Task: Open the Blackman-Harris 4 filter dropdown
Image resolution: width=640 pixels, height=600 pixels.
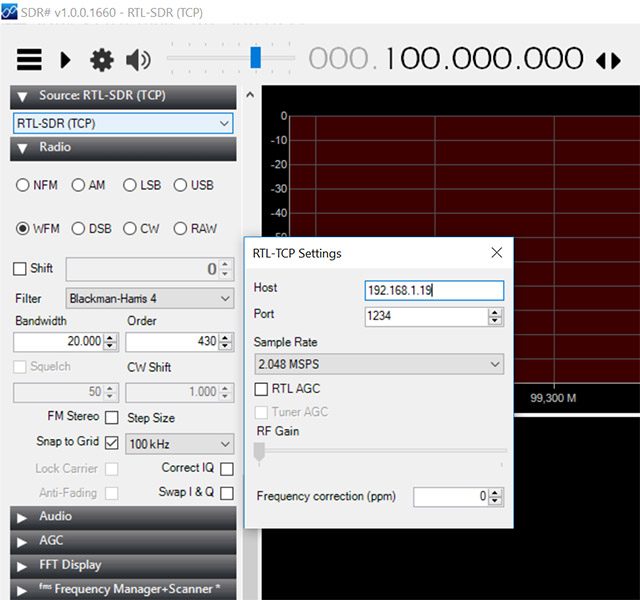Action: pyautogui.click(x=150, y=298)
